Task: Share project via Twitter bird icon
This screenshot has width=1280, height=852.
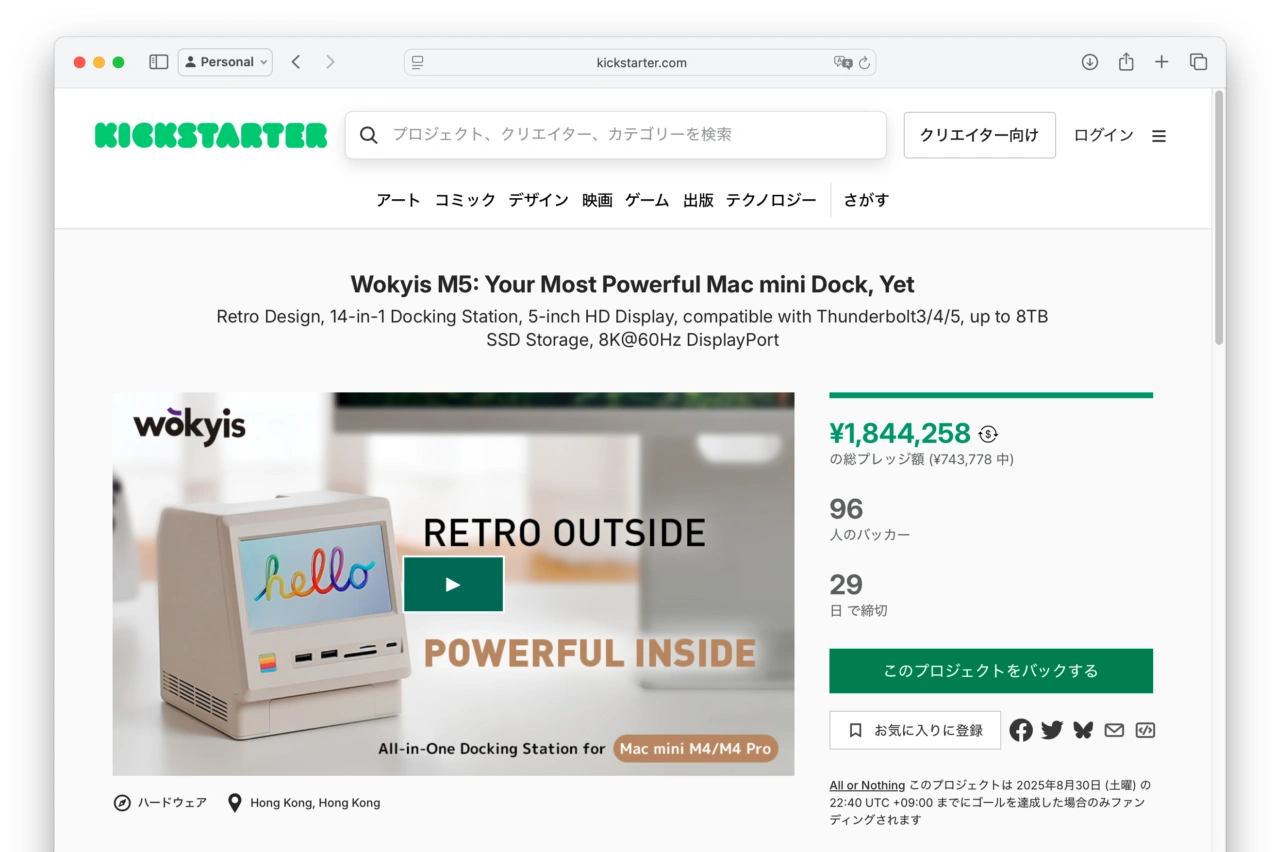Action: pyautogui.click(x=1052, y=730)
